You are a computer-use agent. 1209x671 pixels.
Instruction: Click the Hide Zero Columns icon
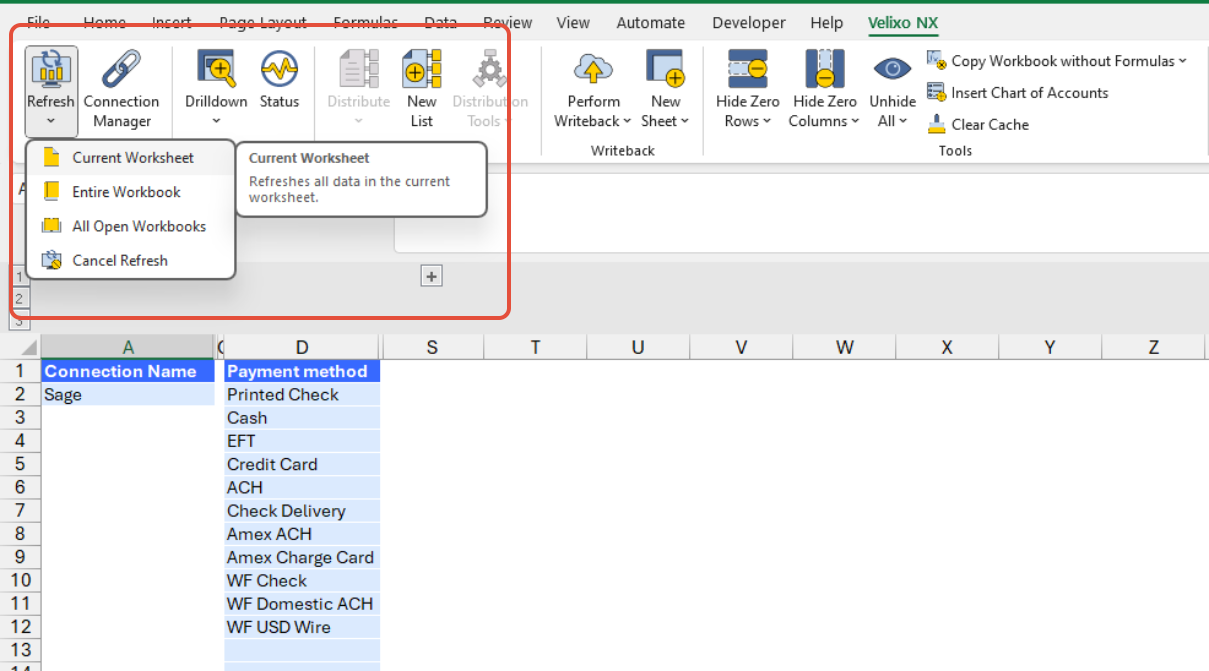(824, 69)
